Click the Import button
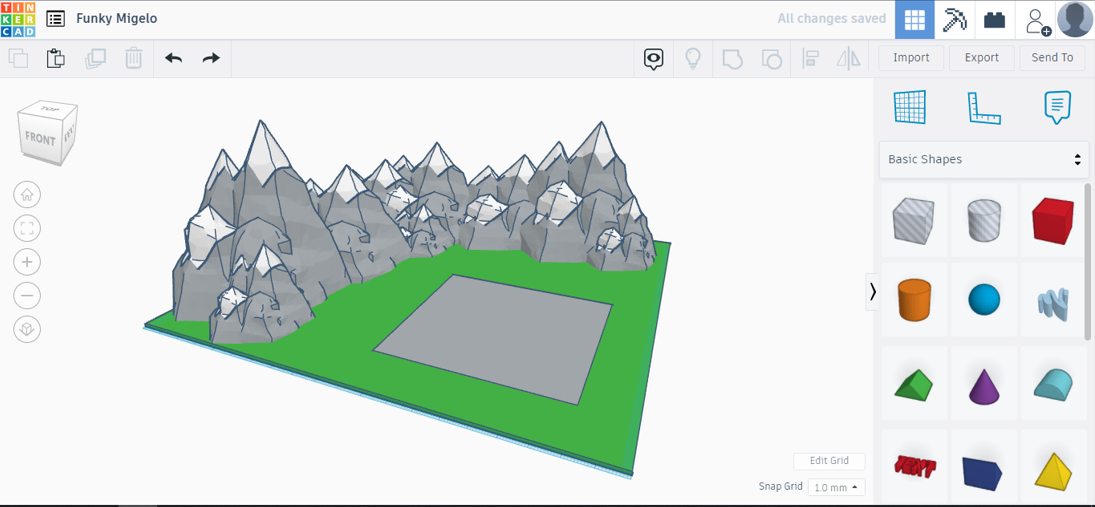Viewport: 1095px width, 507px height. 911,58
